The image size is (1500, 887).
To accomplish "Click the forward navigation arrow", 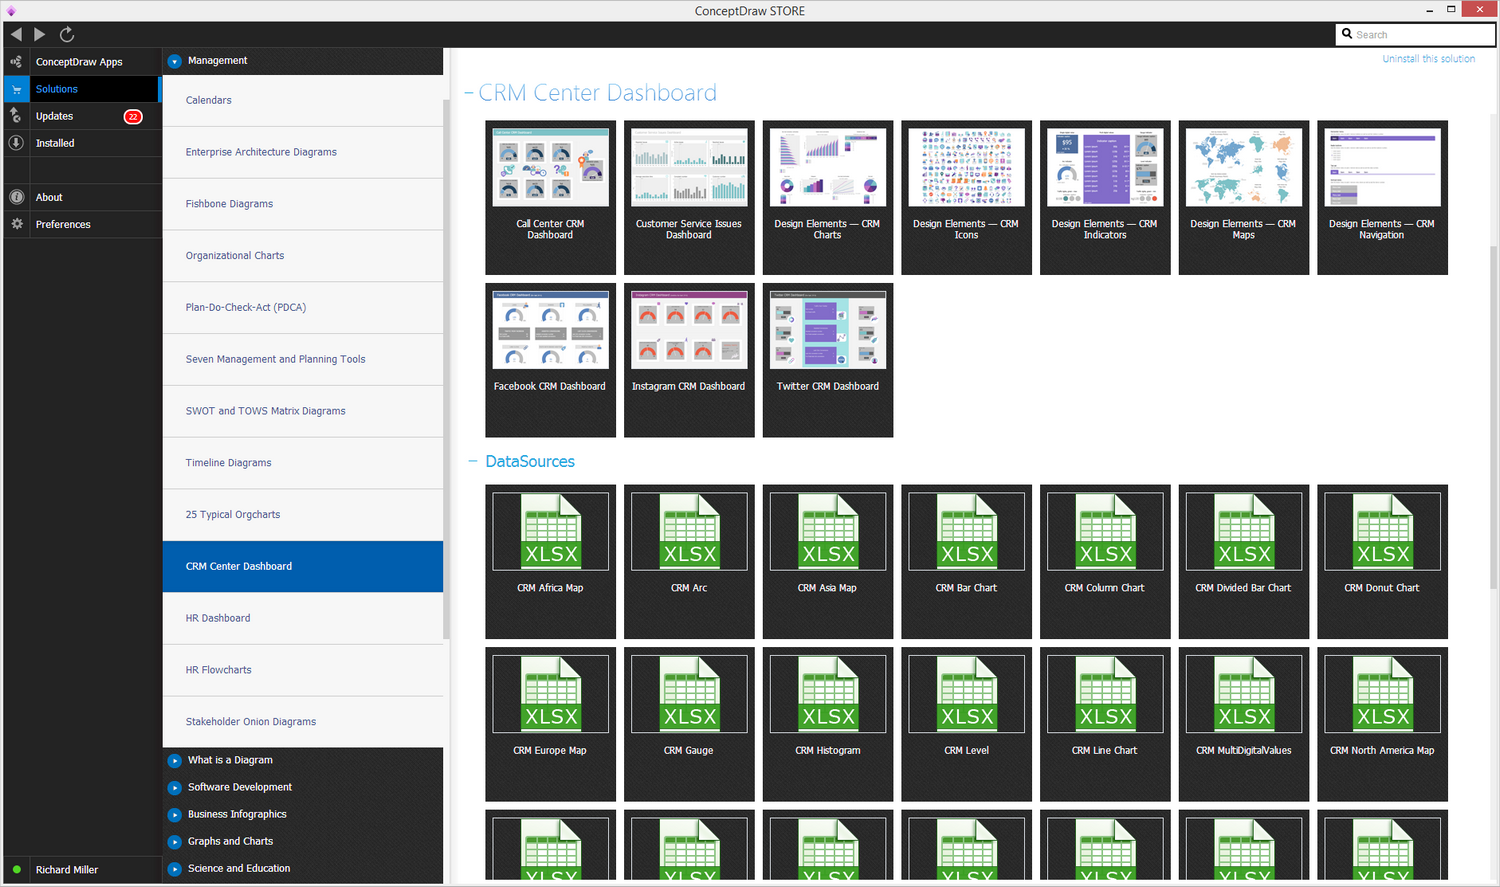I will coord(40,34).
